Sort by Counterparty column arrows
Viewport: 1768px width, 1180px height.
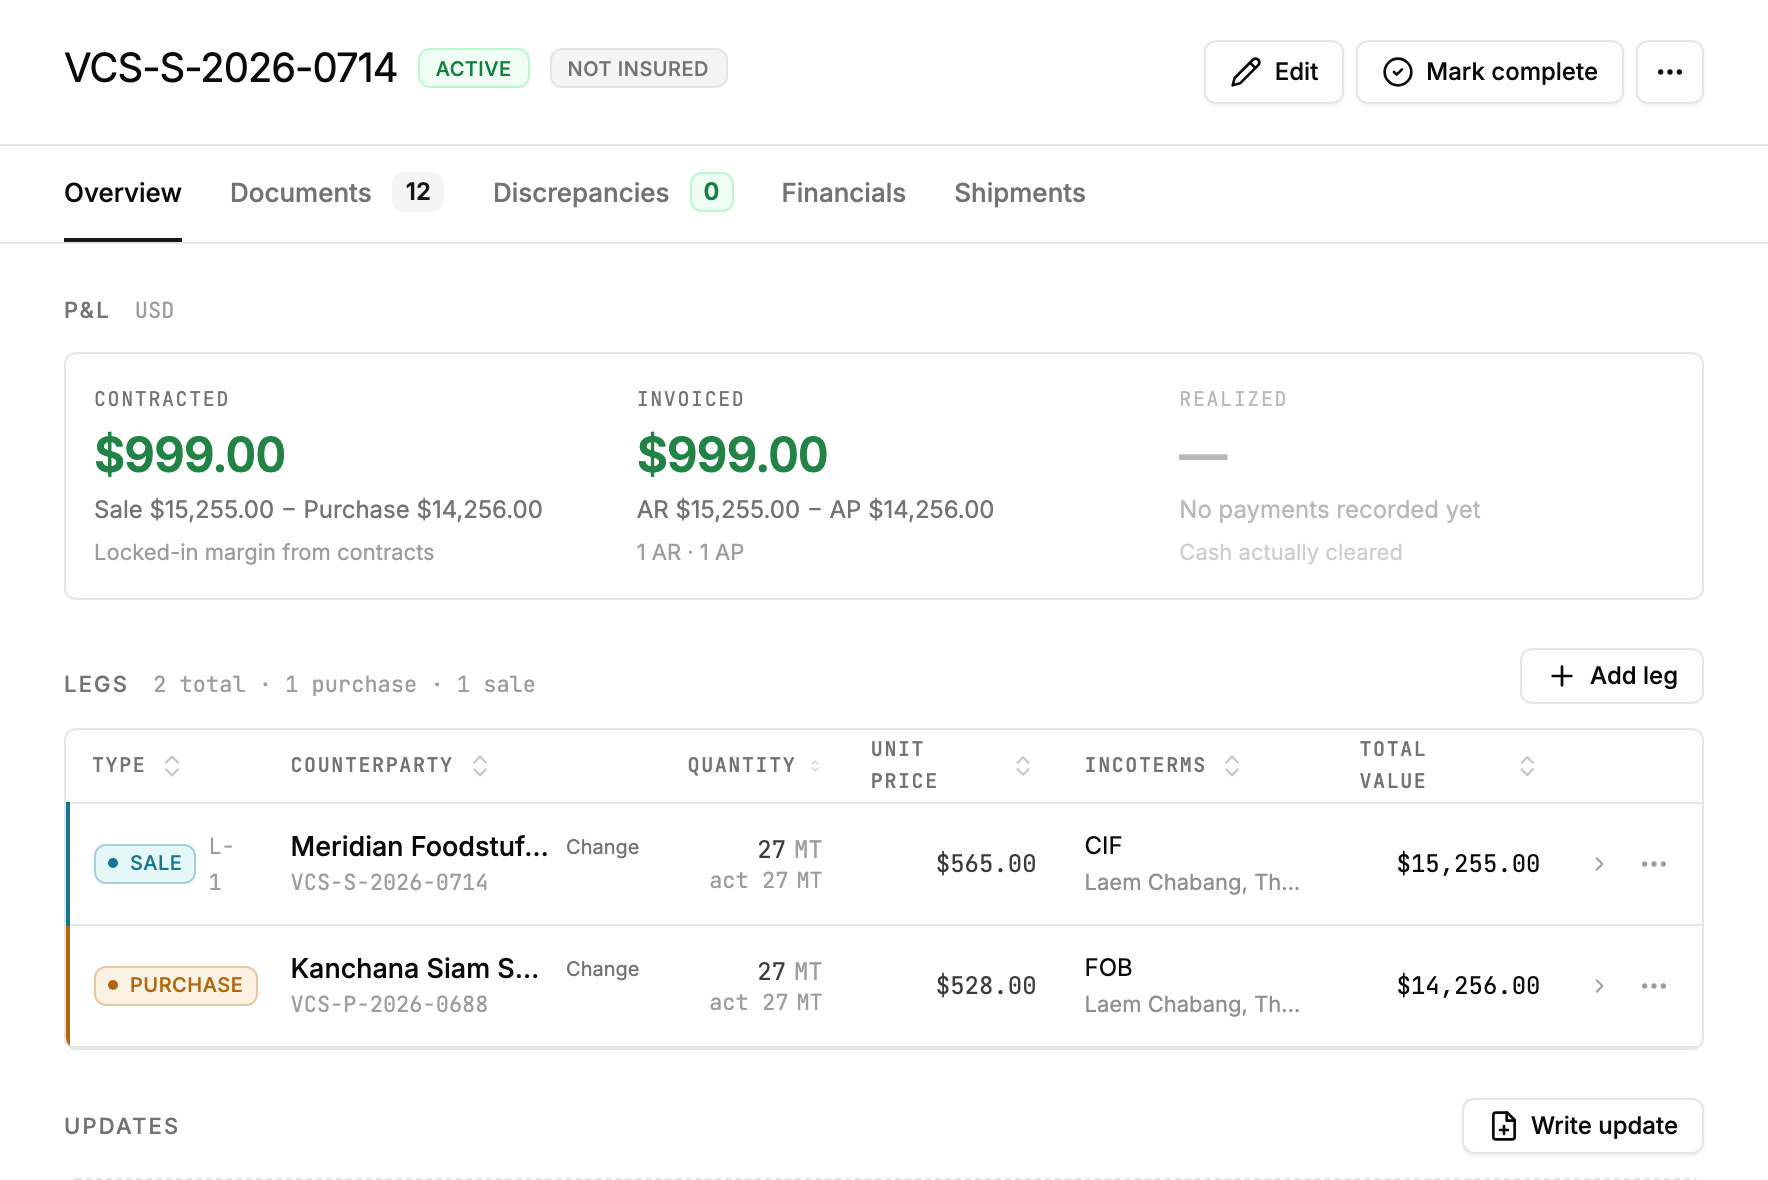tap(480, 766)
